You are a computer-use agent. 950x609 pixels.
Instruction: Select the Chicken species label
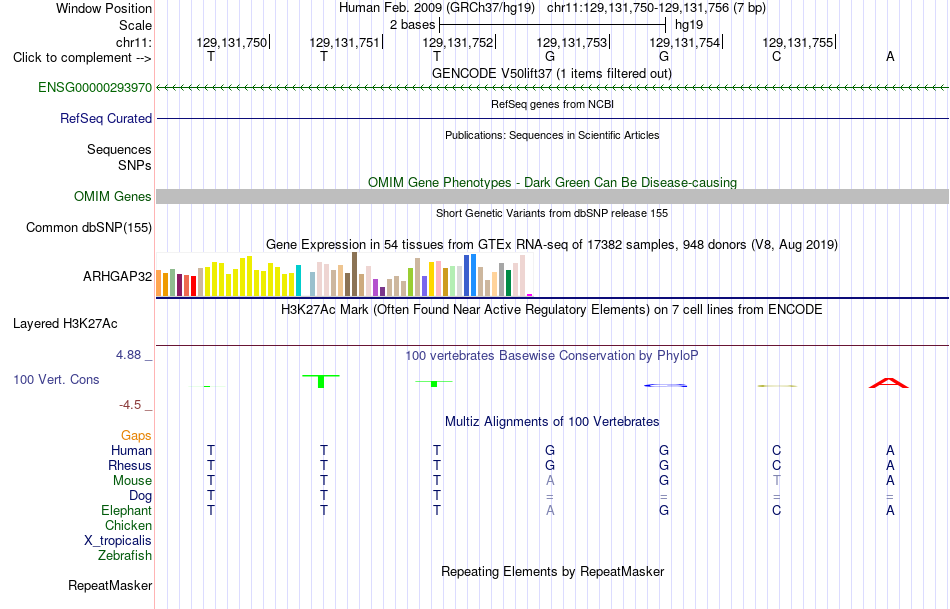tap(128, 525)
